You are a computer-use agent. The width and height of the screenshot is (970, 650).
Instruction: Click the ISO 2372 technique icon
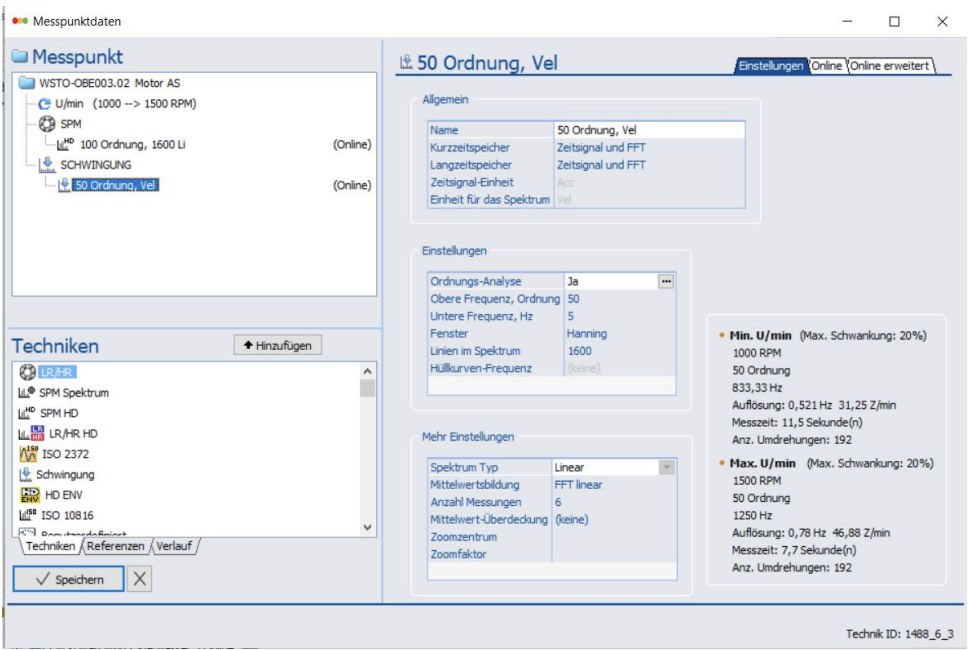point(28,454)
